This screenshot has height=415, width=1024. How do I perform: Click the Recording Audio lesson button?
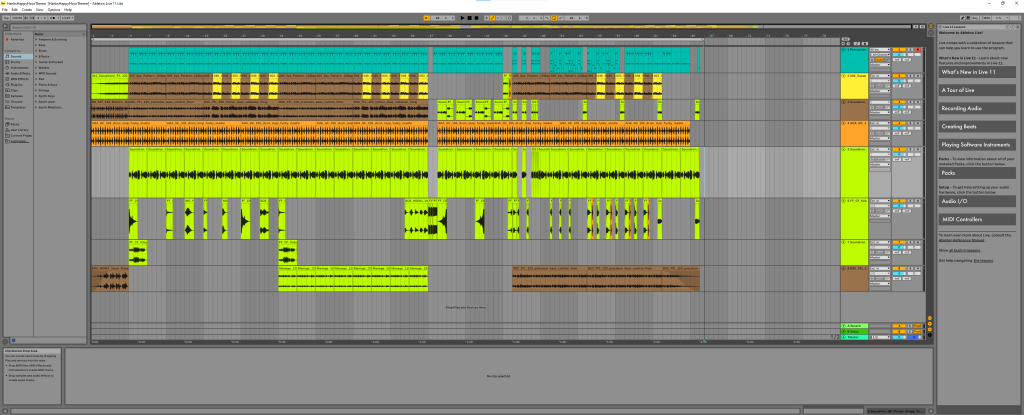point(979,108)
